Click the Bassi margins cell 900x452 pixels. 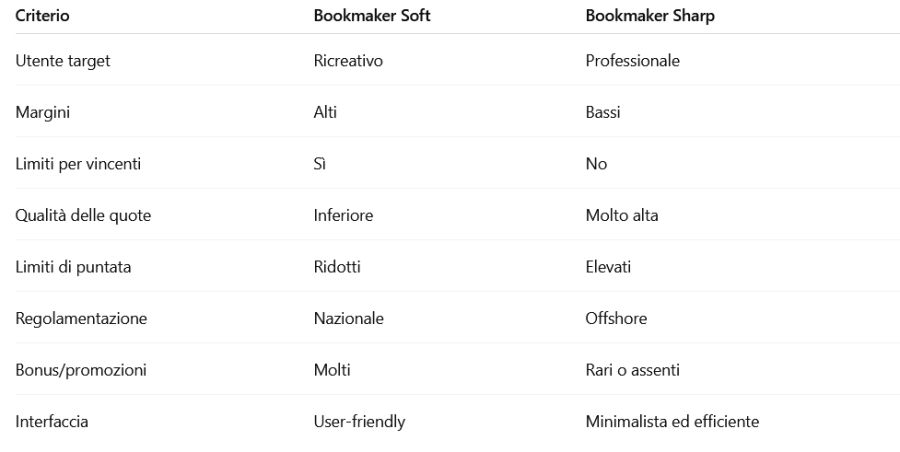603,112
